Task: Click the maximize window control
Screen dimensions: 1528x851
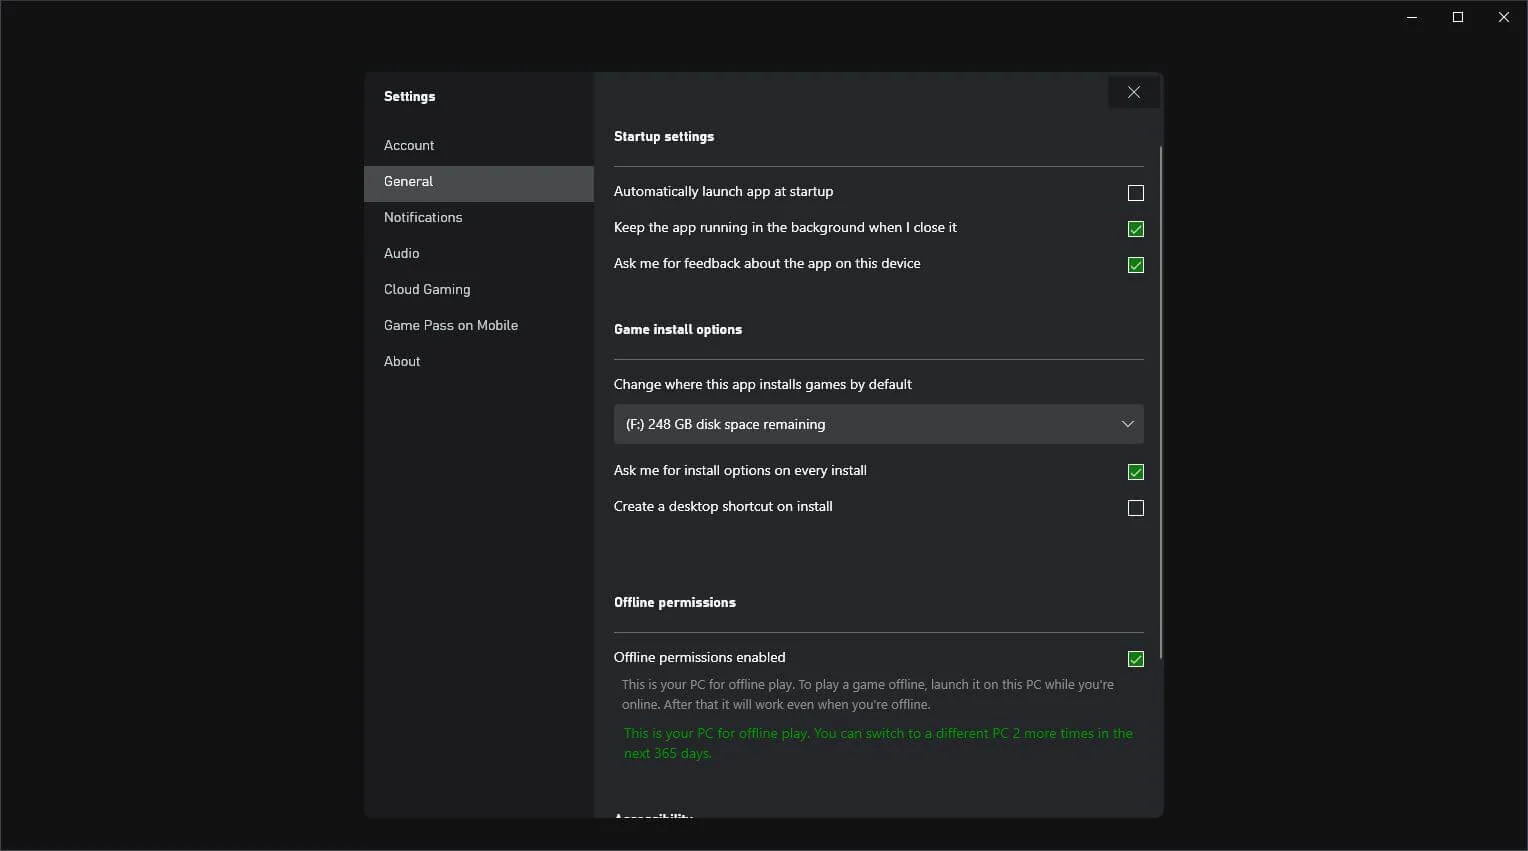Action: click(x=1457, y=17)
